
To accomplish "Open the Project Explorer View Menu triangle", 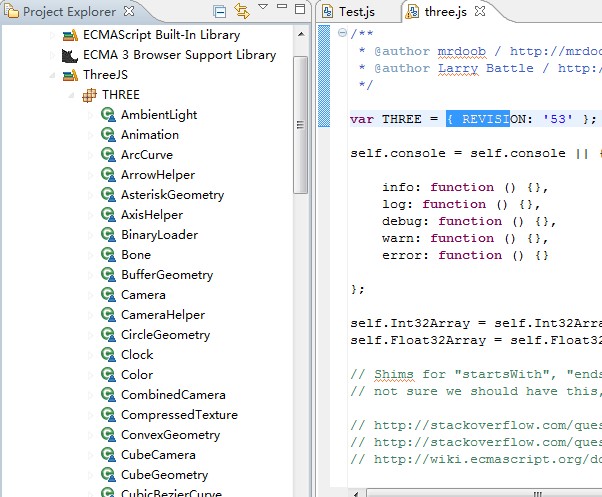I will coord(263,7).
